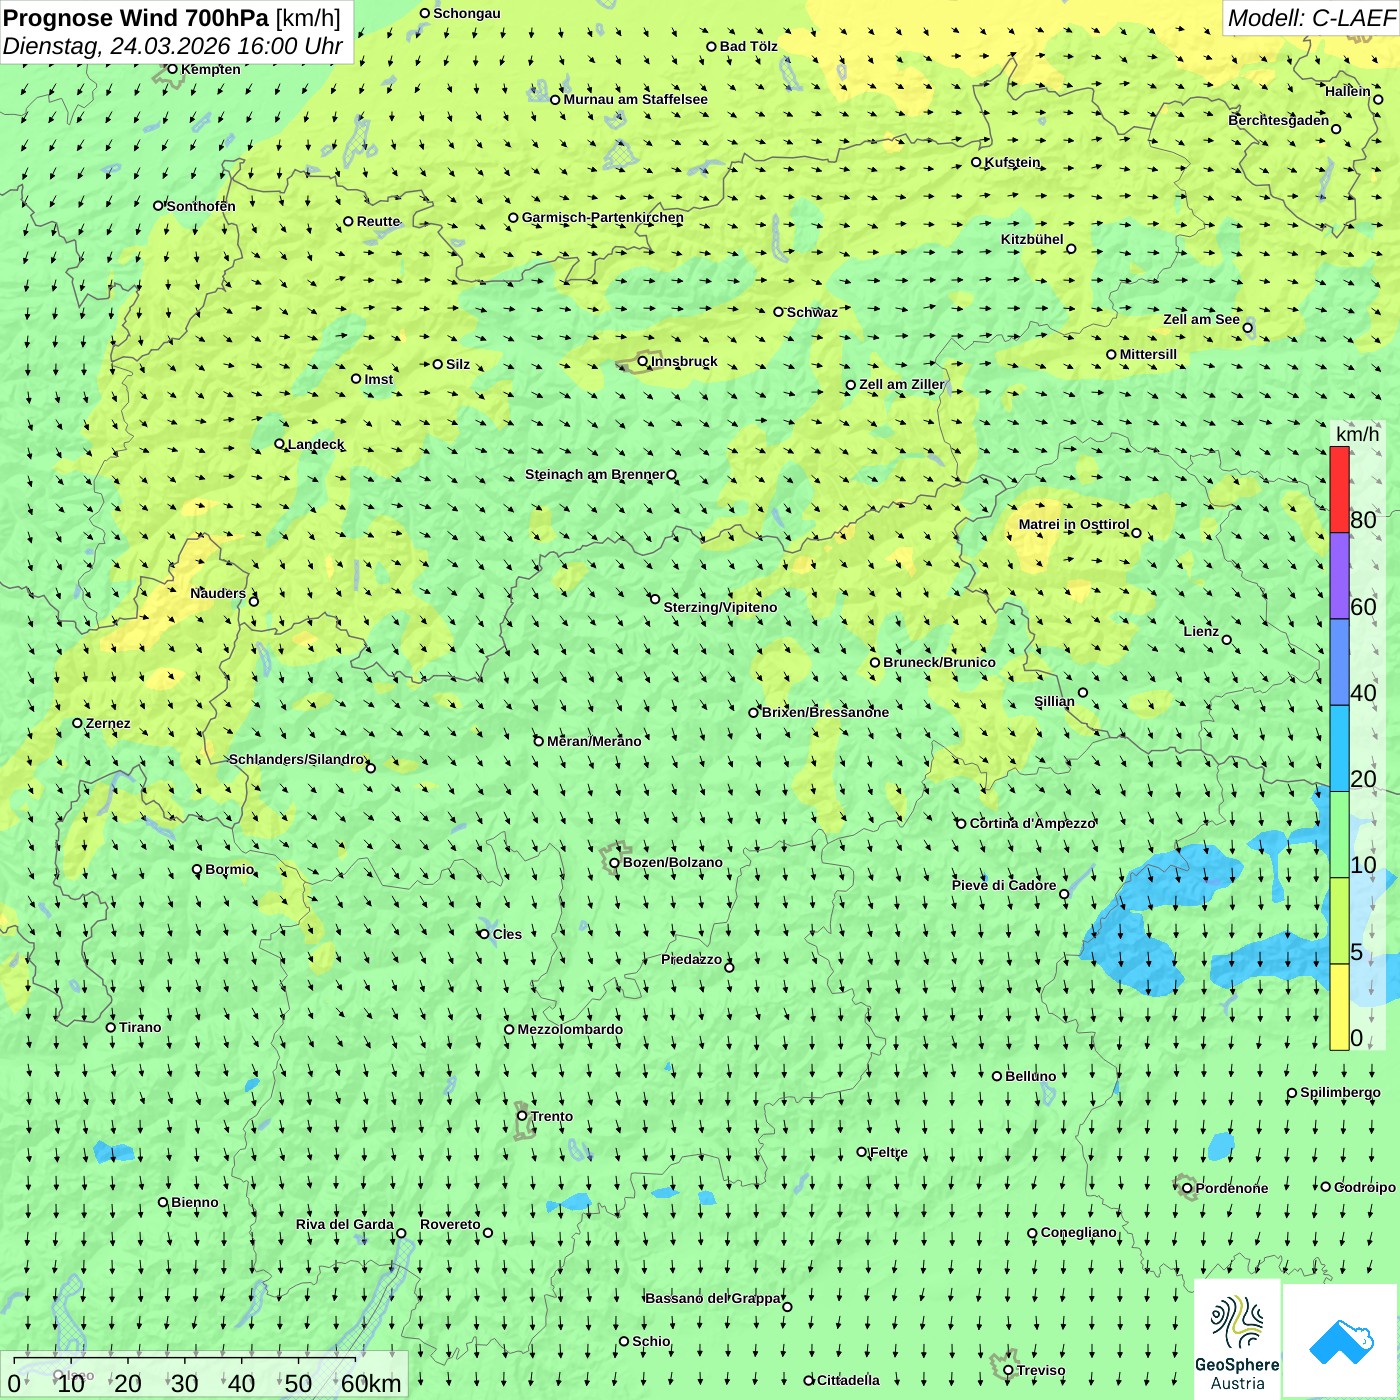
Task: Click the 'Prognose Wind 700hPa' title
Action: (x=136, y=18)
